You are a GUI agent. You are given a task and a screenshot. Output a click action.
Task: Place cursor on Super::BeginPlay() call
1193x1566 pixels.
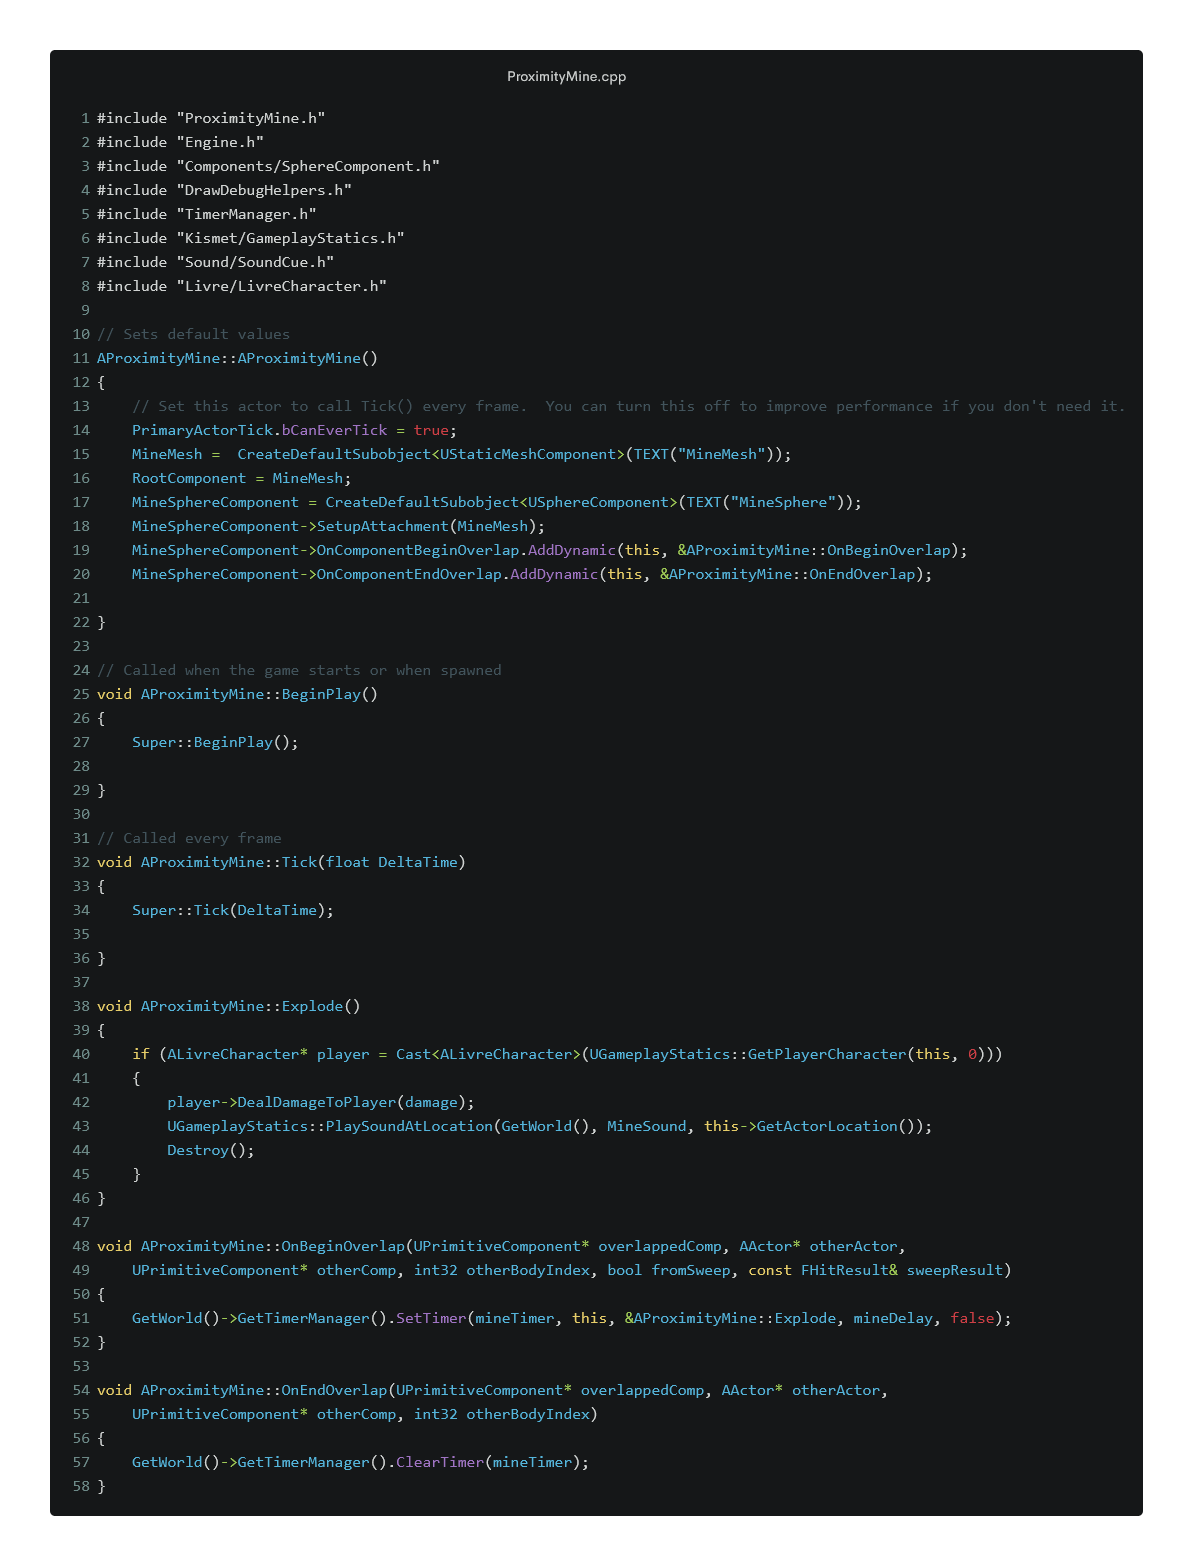[x=215, y=742]
